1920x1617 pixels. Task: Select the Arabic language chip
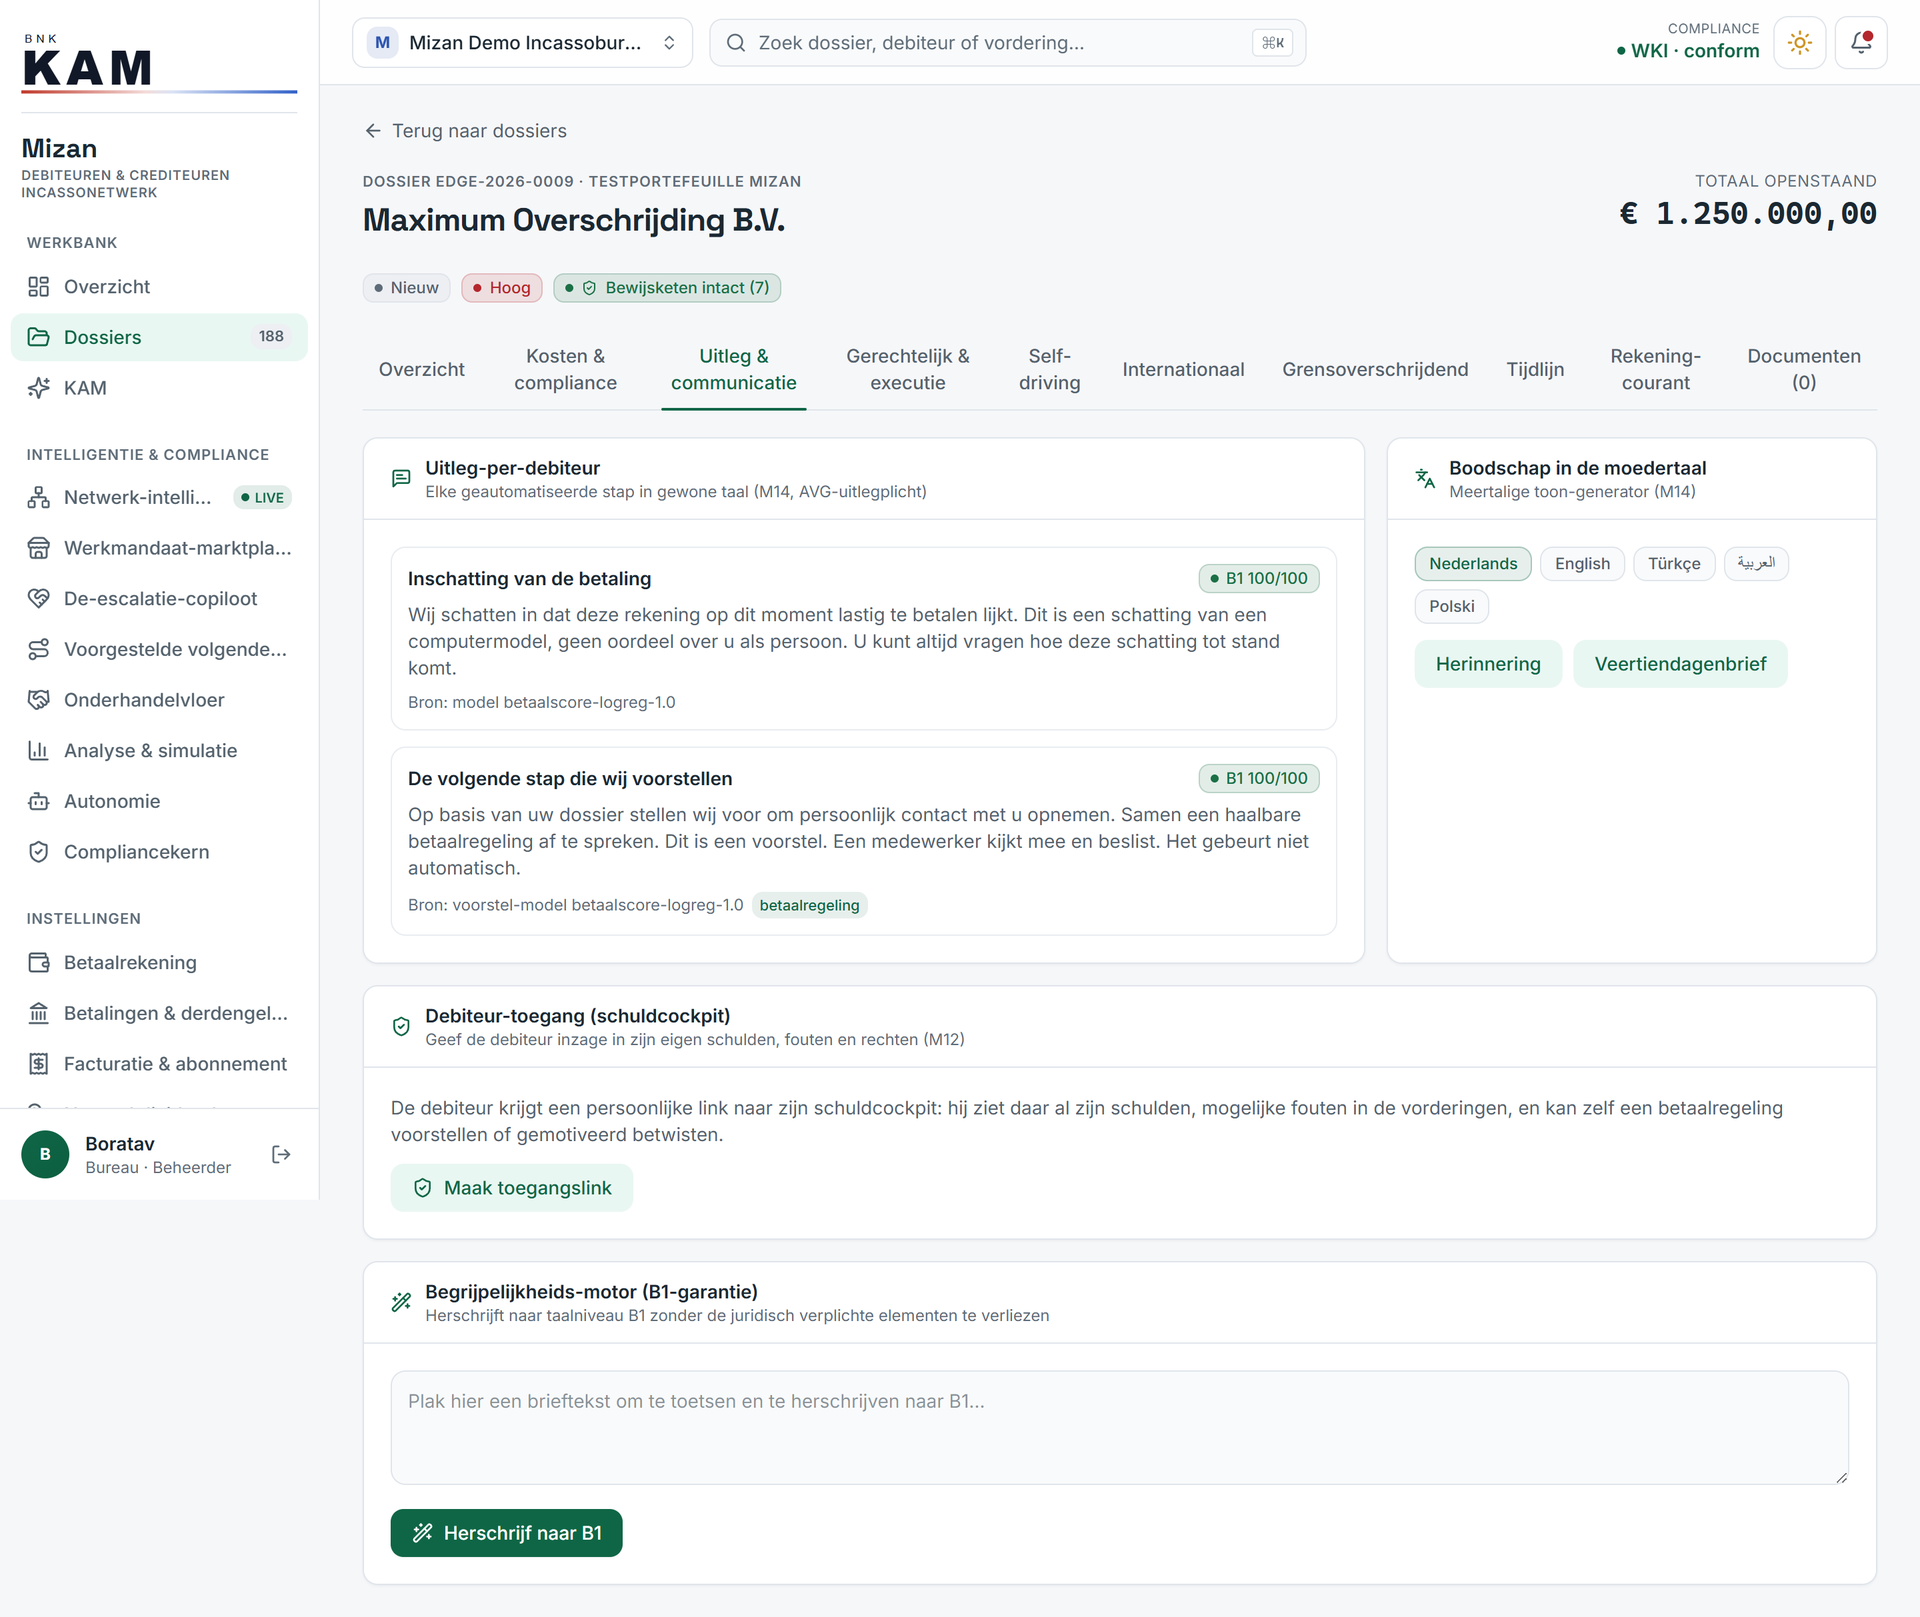(x=1756, y=564)
